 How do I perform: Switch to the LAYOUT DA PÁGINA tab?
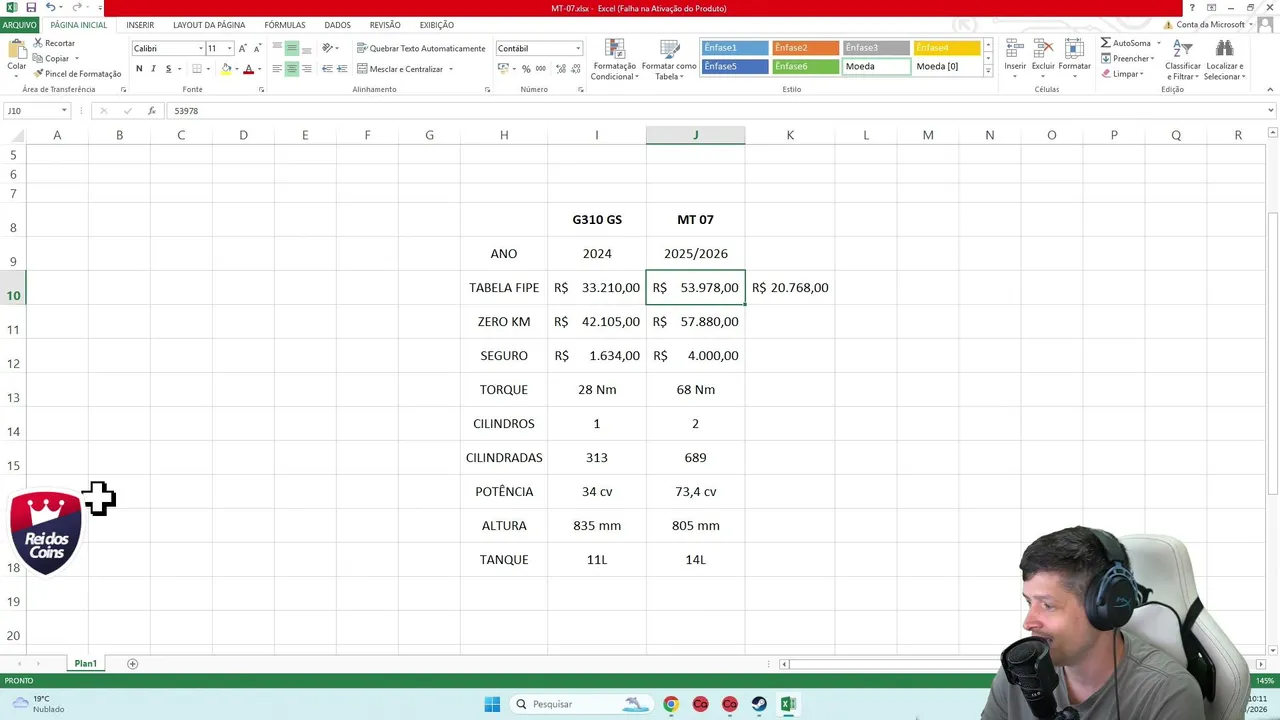[x=209, y=25]
